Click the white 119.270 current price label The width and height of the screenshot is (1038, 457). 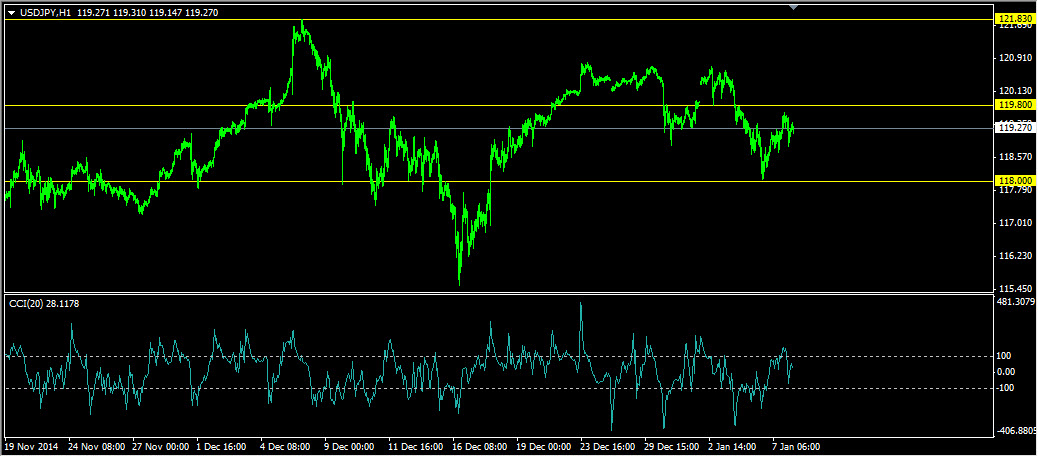(1015, 128)
